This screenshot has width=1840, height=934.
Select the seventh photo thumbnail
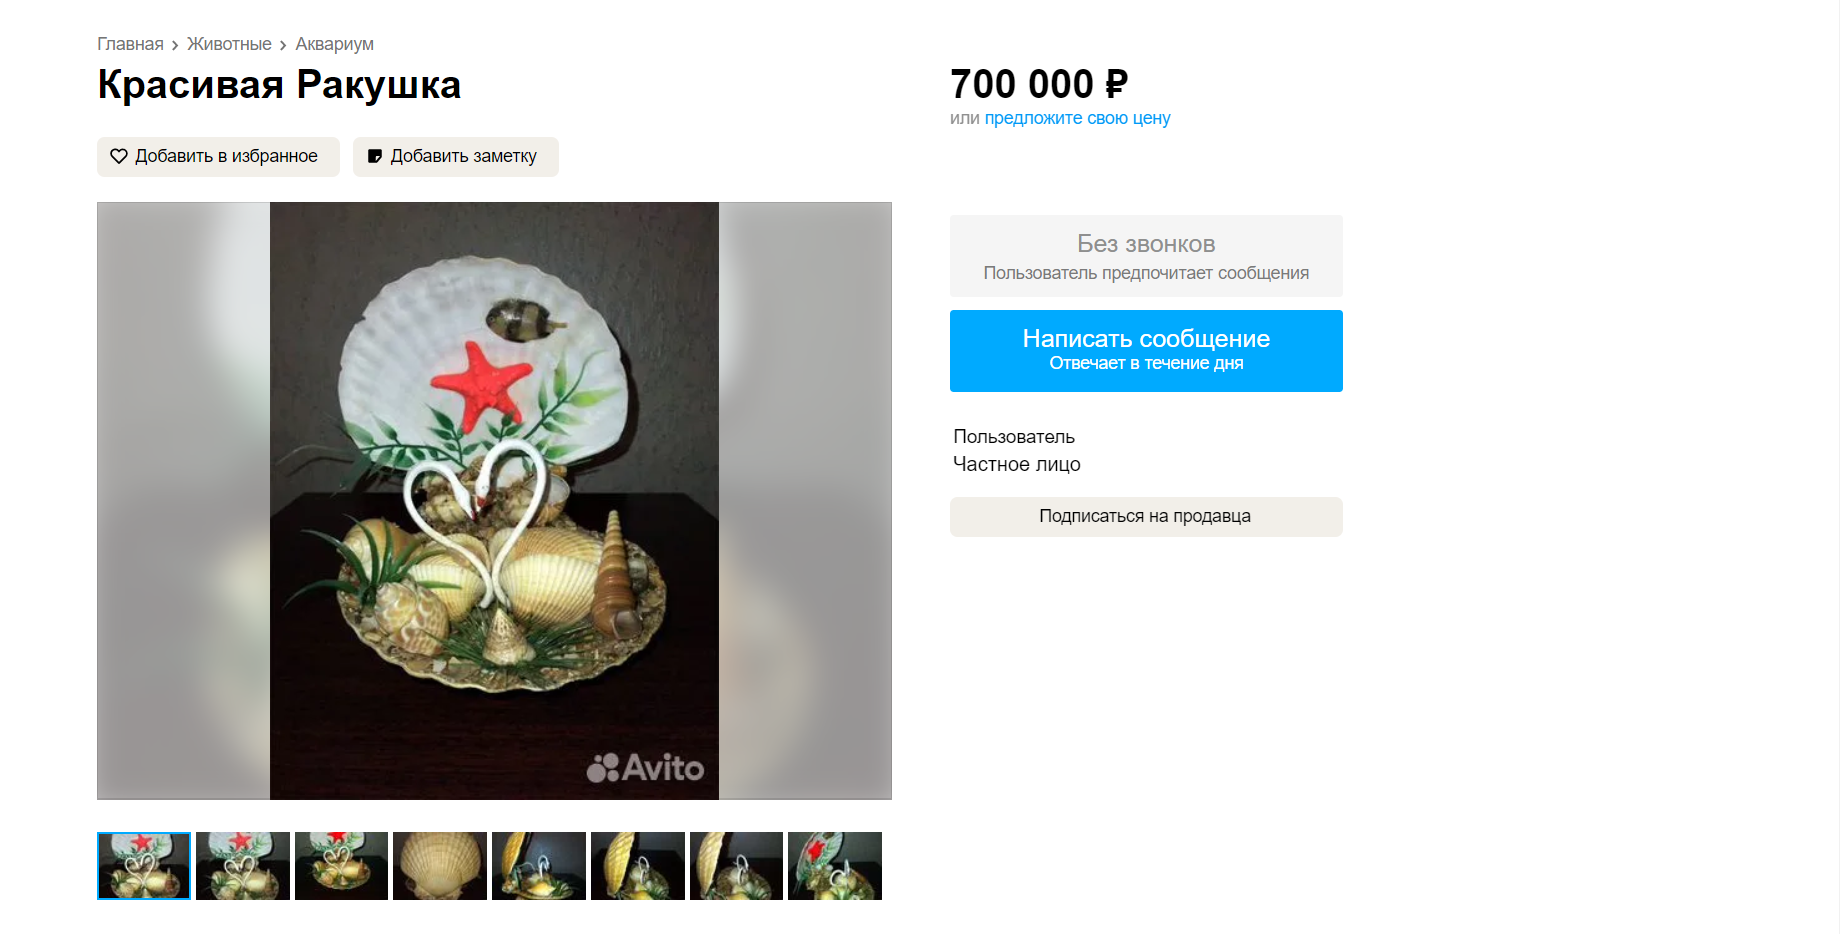tap(736, 866)
